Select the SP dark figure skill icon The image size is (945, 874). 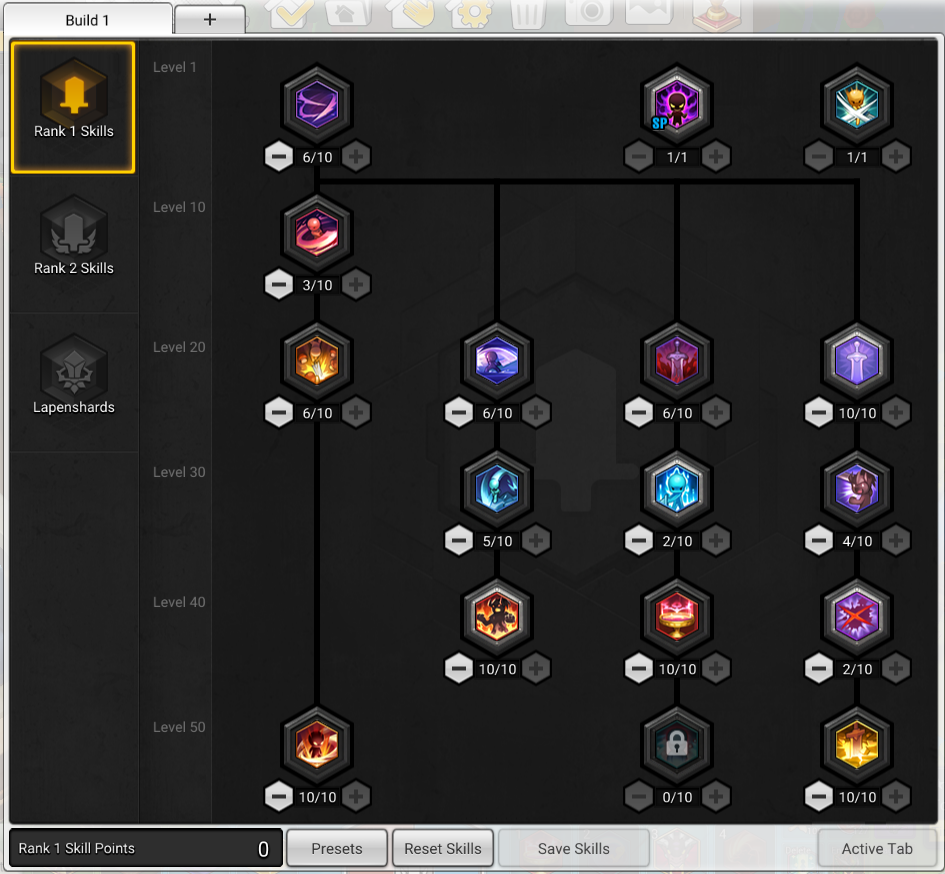[677, 104]
